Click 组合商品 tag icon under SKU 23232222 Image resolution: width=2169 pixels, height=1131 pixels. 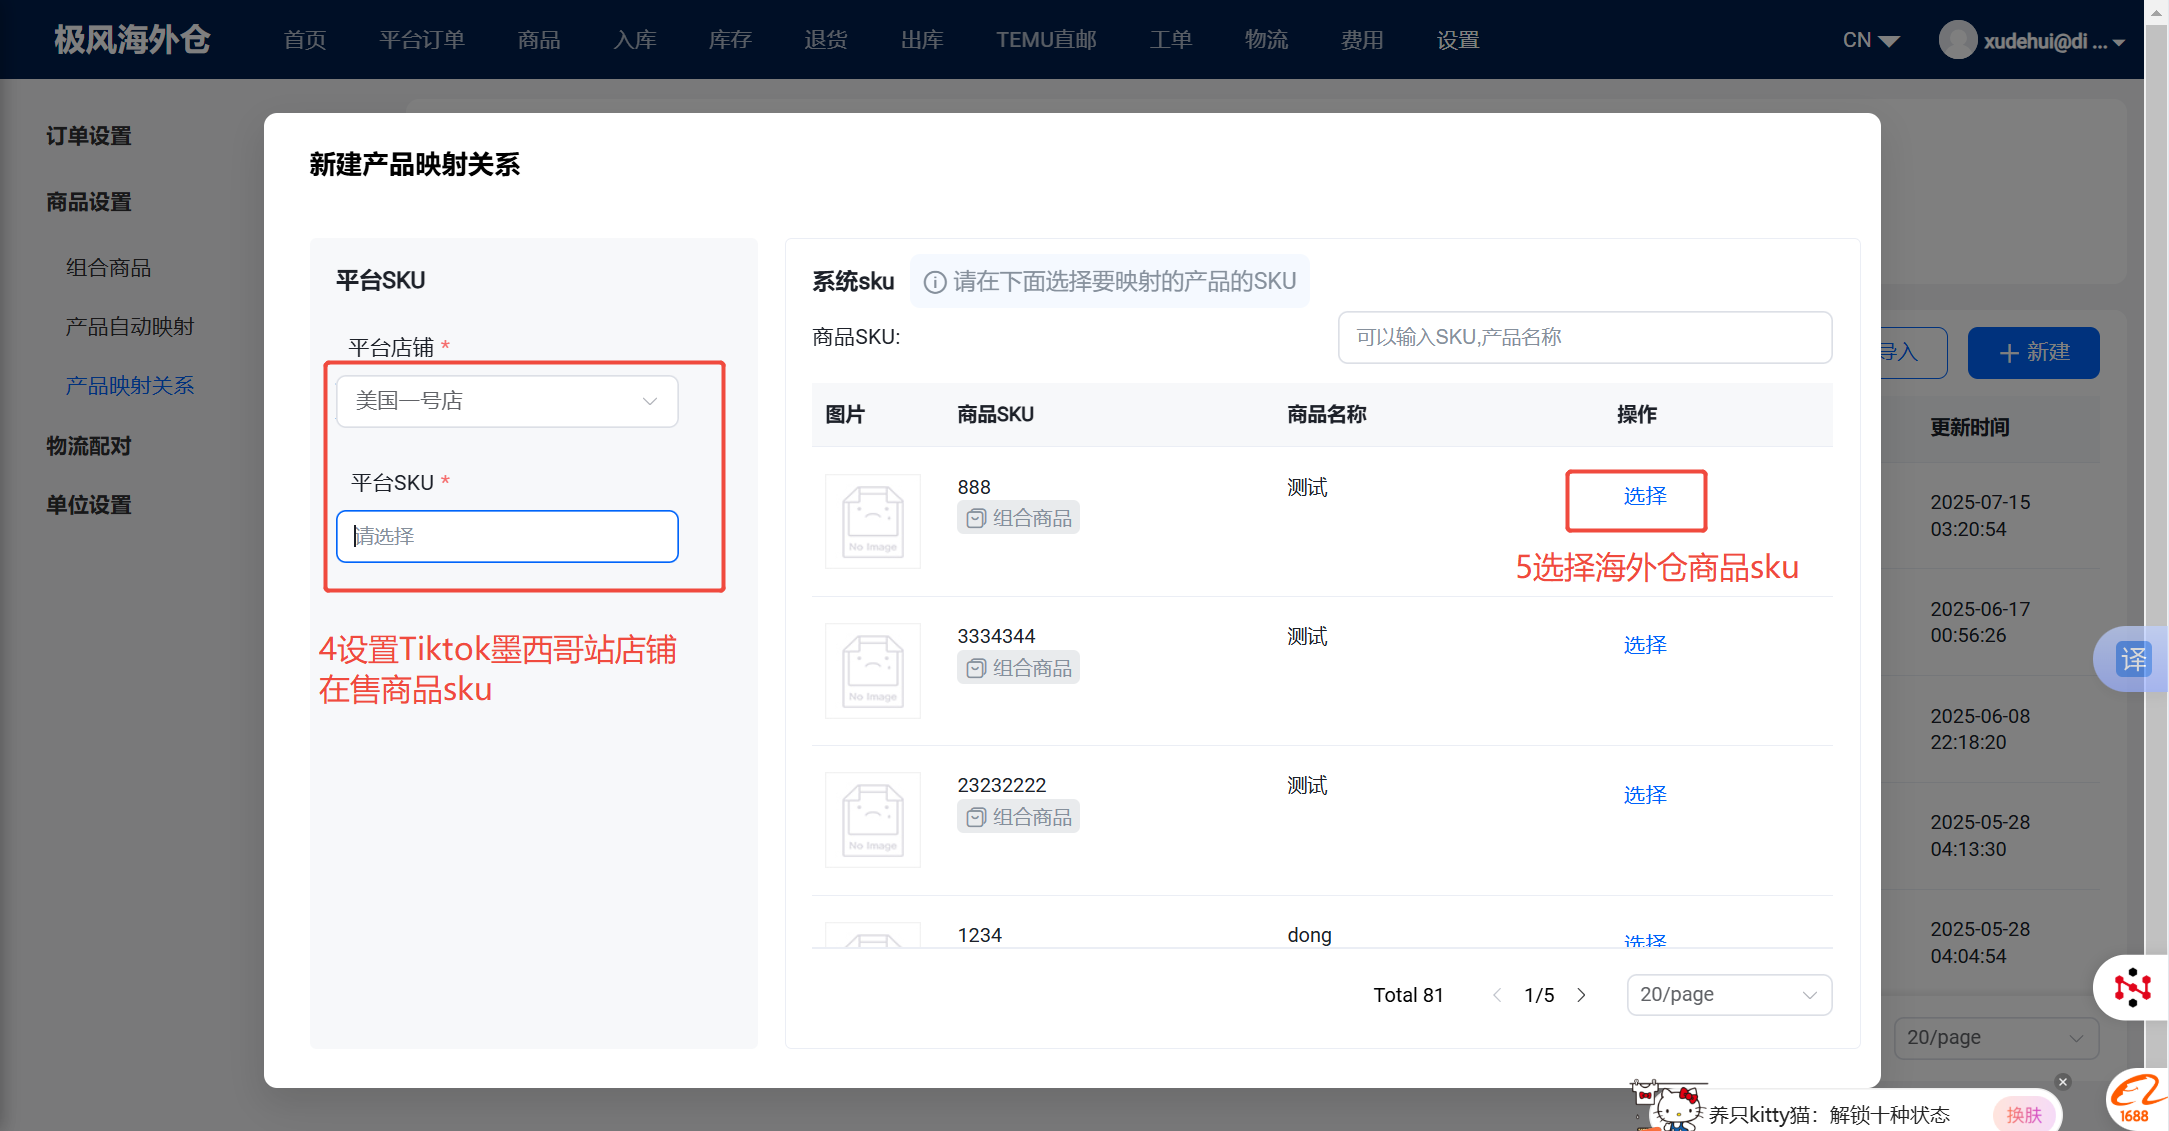976,817
